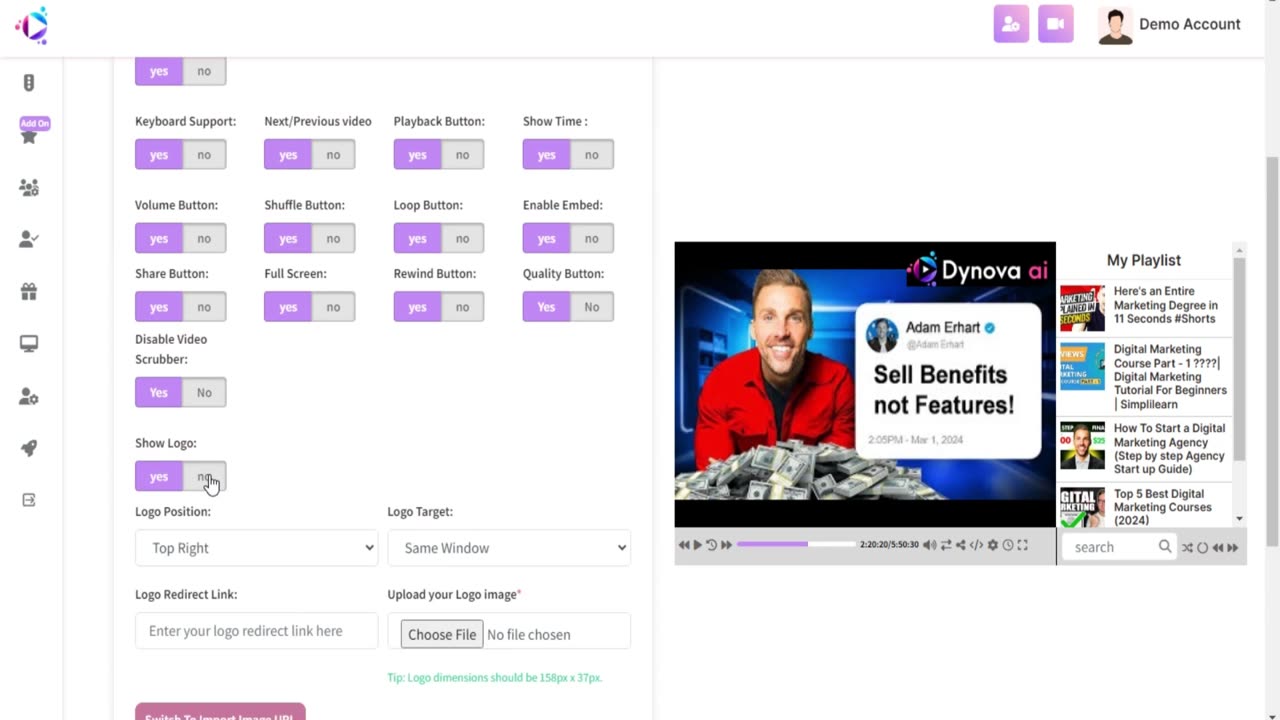Open the Logo Target dropdown

509,548
